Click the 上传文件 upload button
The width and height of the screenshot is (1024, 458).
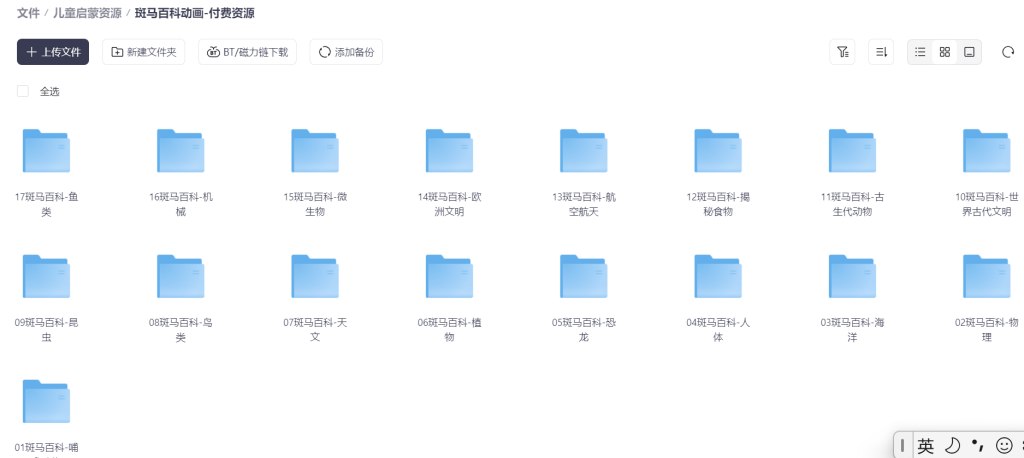(x=53, y=52)
